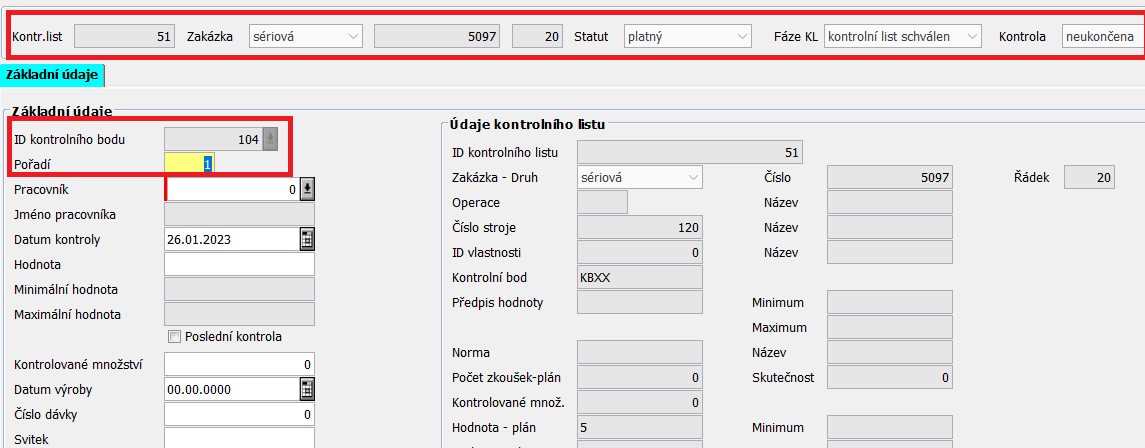Click the Hodnota input field
Viewport: 1145px width, 448px height.
[x=239, y=264]
